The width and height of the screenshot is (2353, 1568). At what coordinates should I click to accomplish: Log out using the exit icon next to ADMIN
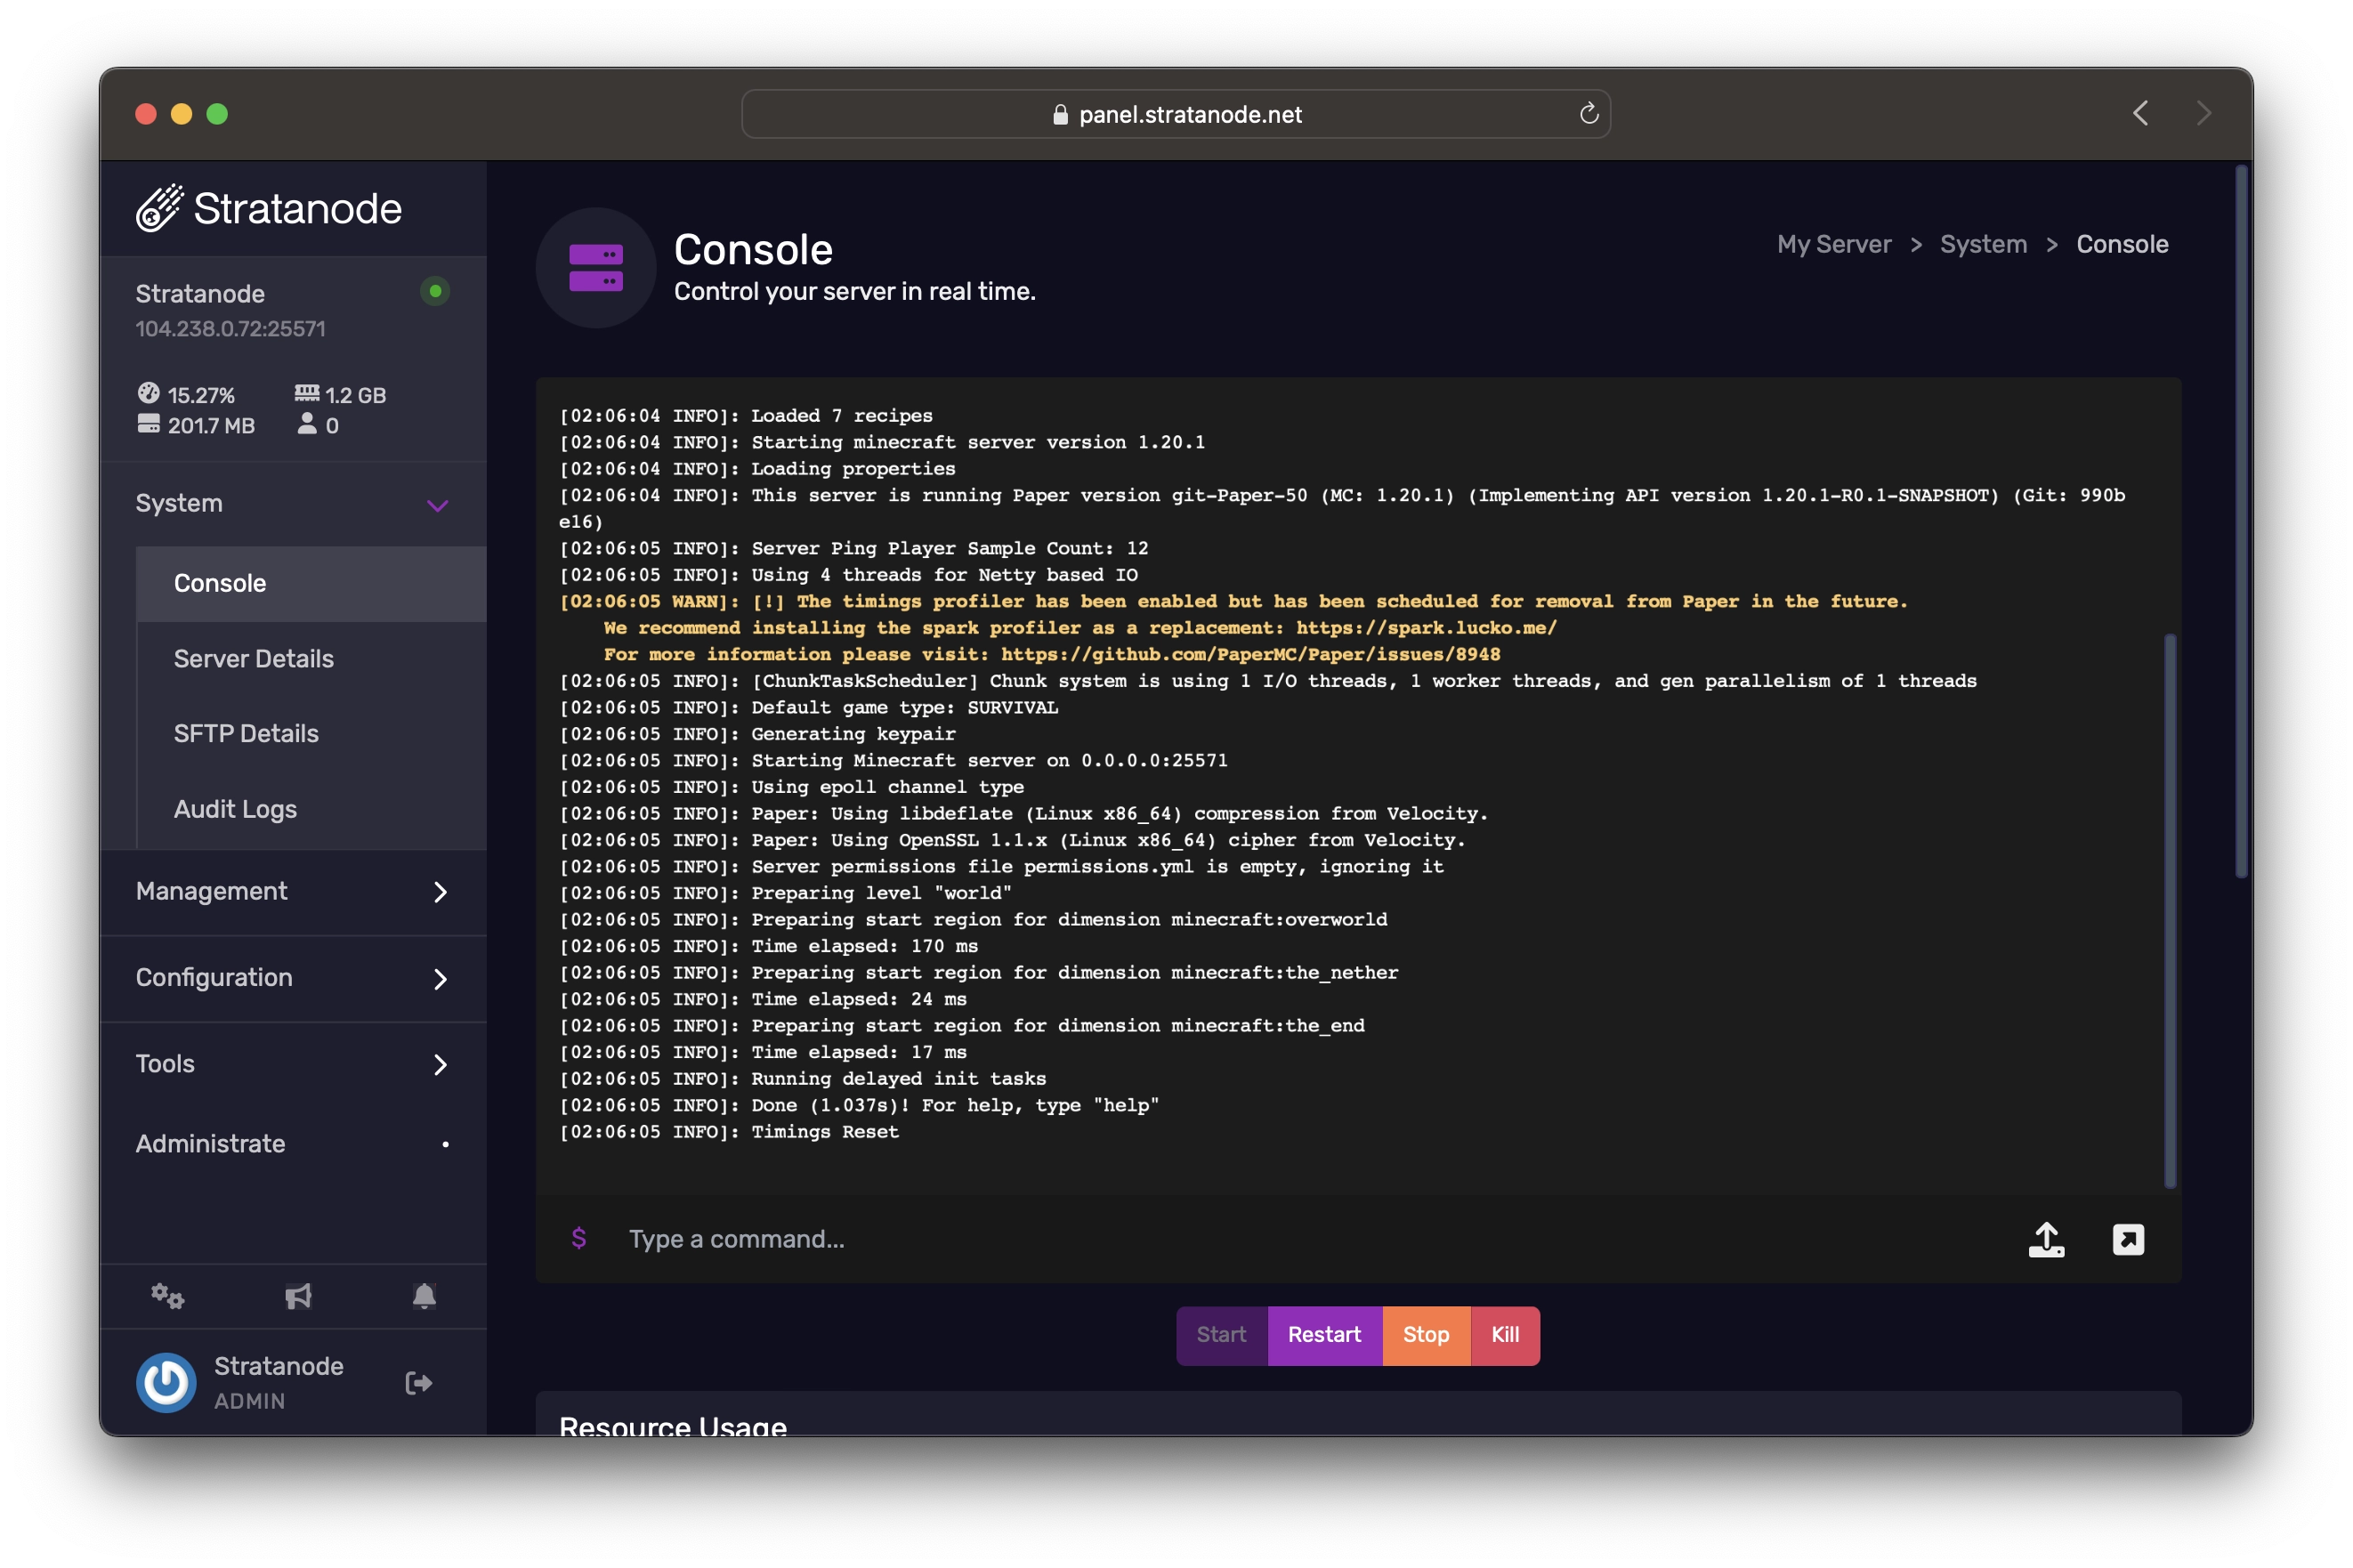(x=418, y=1382)
